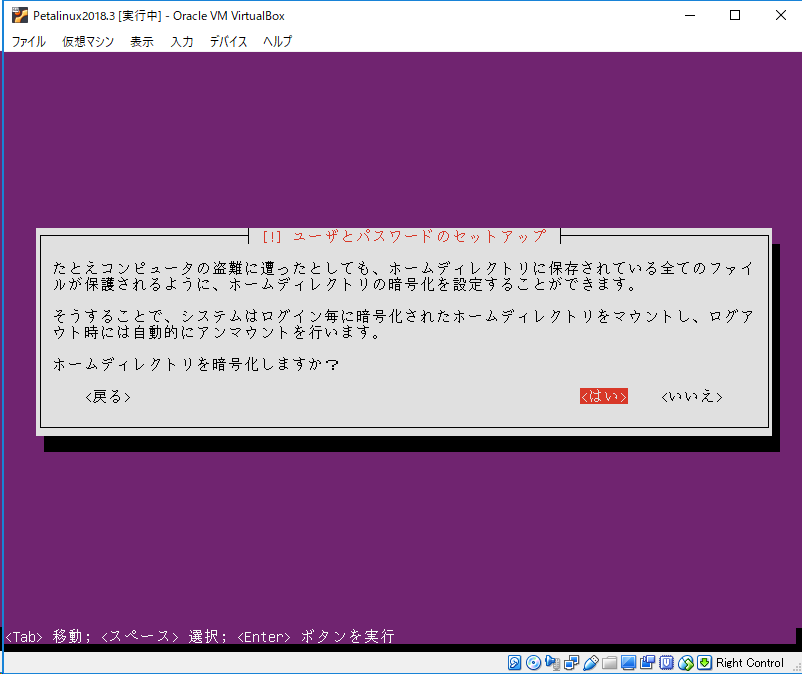This screenshot has height=674, width=802.
Task: Click the Right Control host key indicator
Action: 748,662
